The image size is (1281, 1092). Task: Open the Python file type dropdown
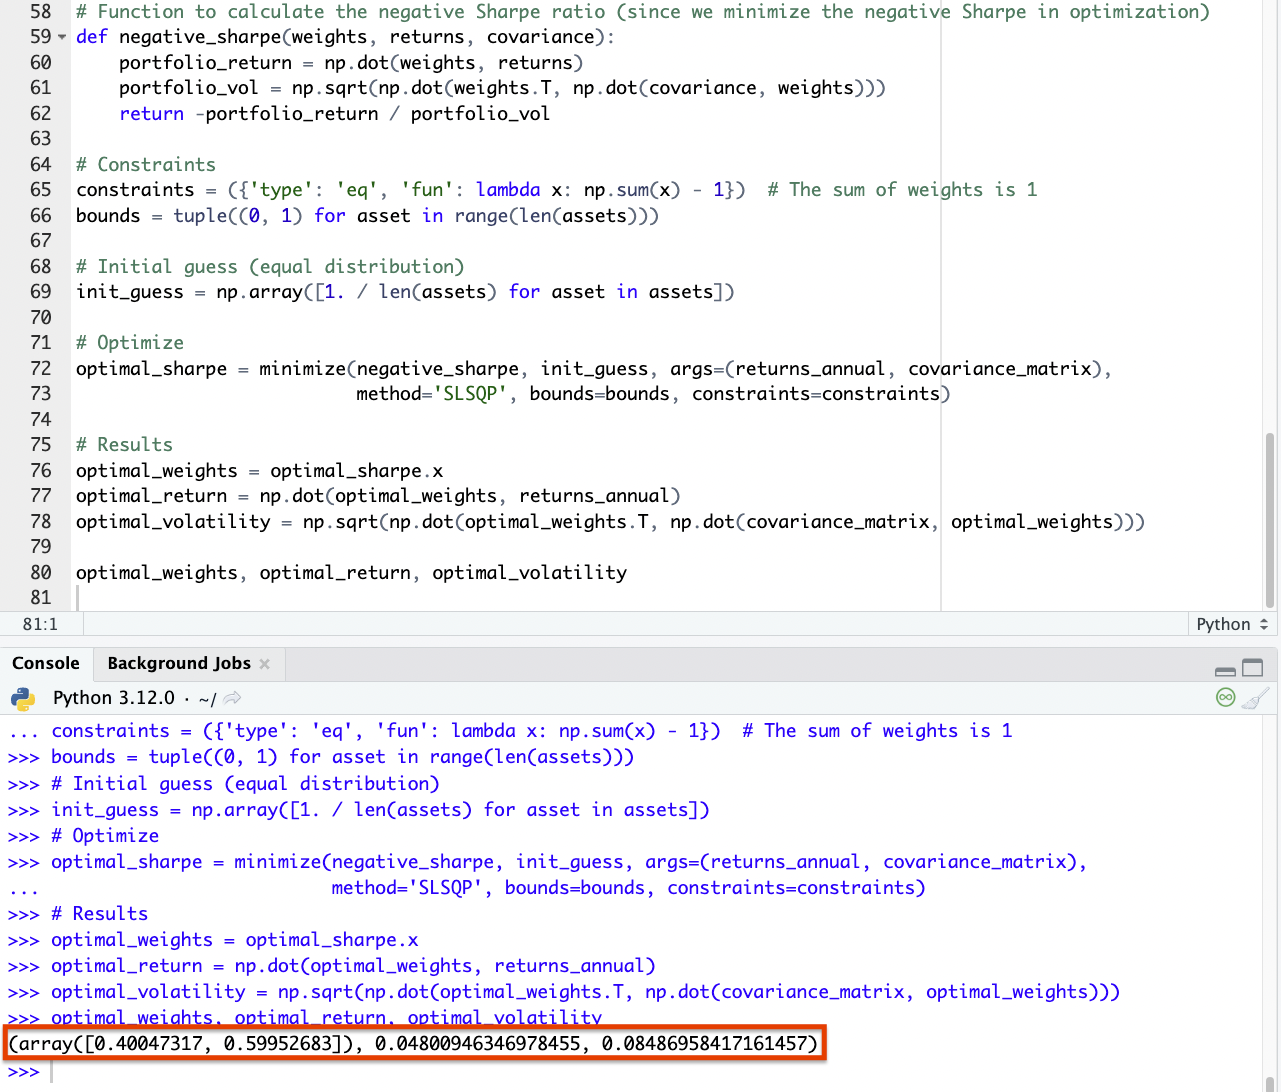(x=1232, y=624)
